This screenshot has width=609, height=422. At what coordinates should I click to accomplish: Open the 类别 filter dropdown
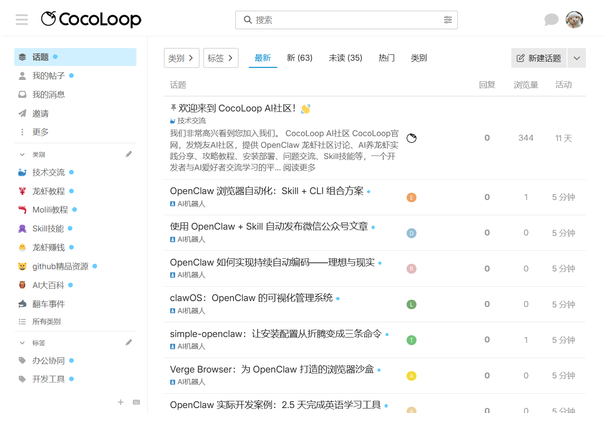pyautogui.click(x=181, y=58)
